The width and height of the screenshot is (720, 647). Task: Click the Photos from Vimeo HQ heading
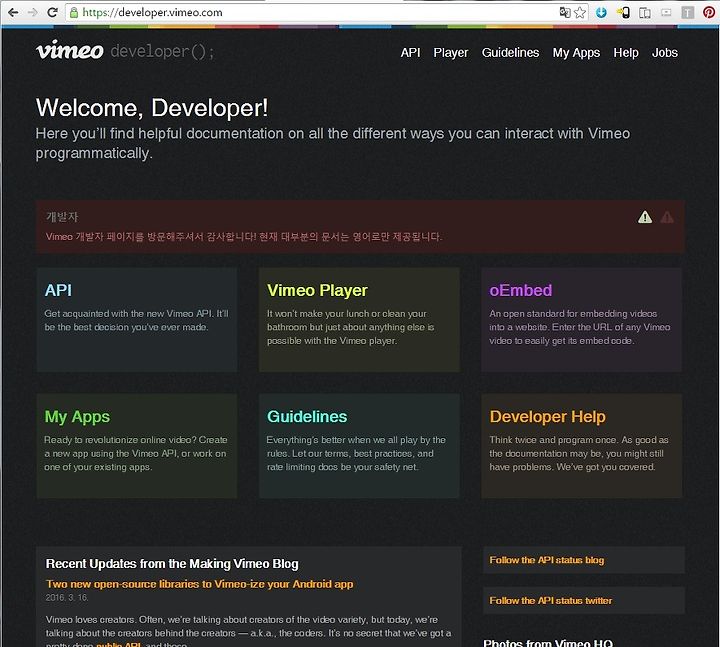[548, 642]
